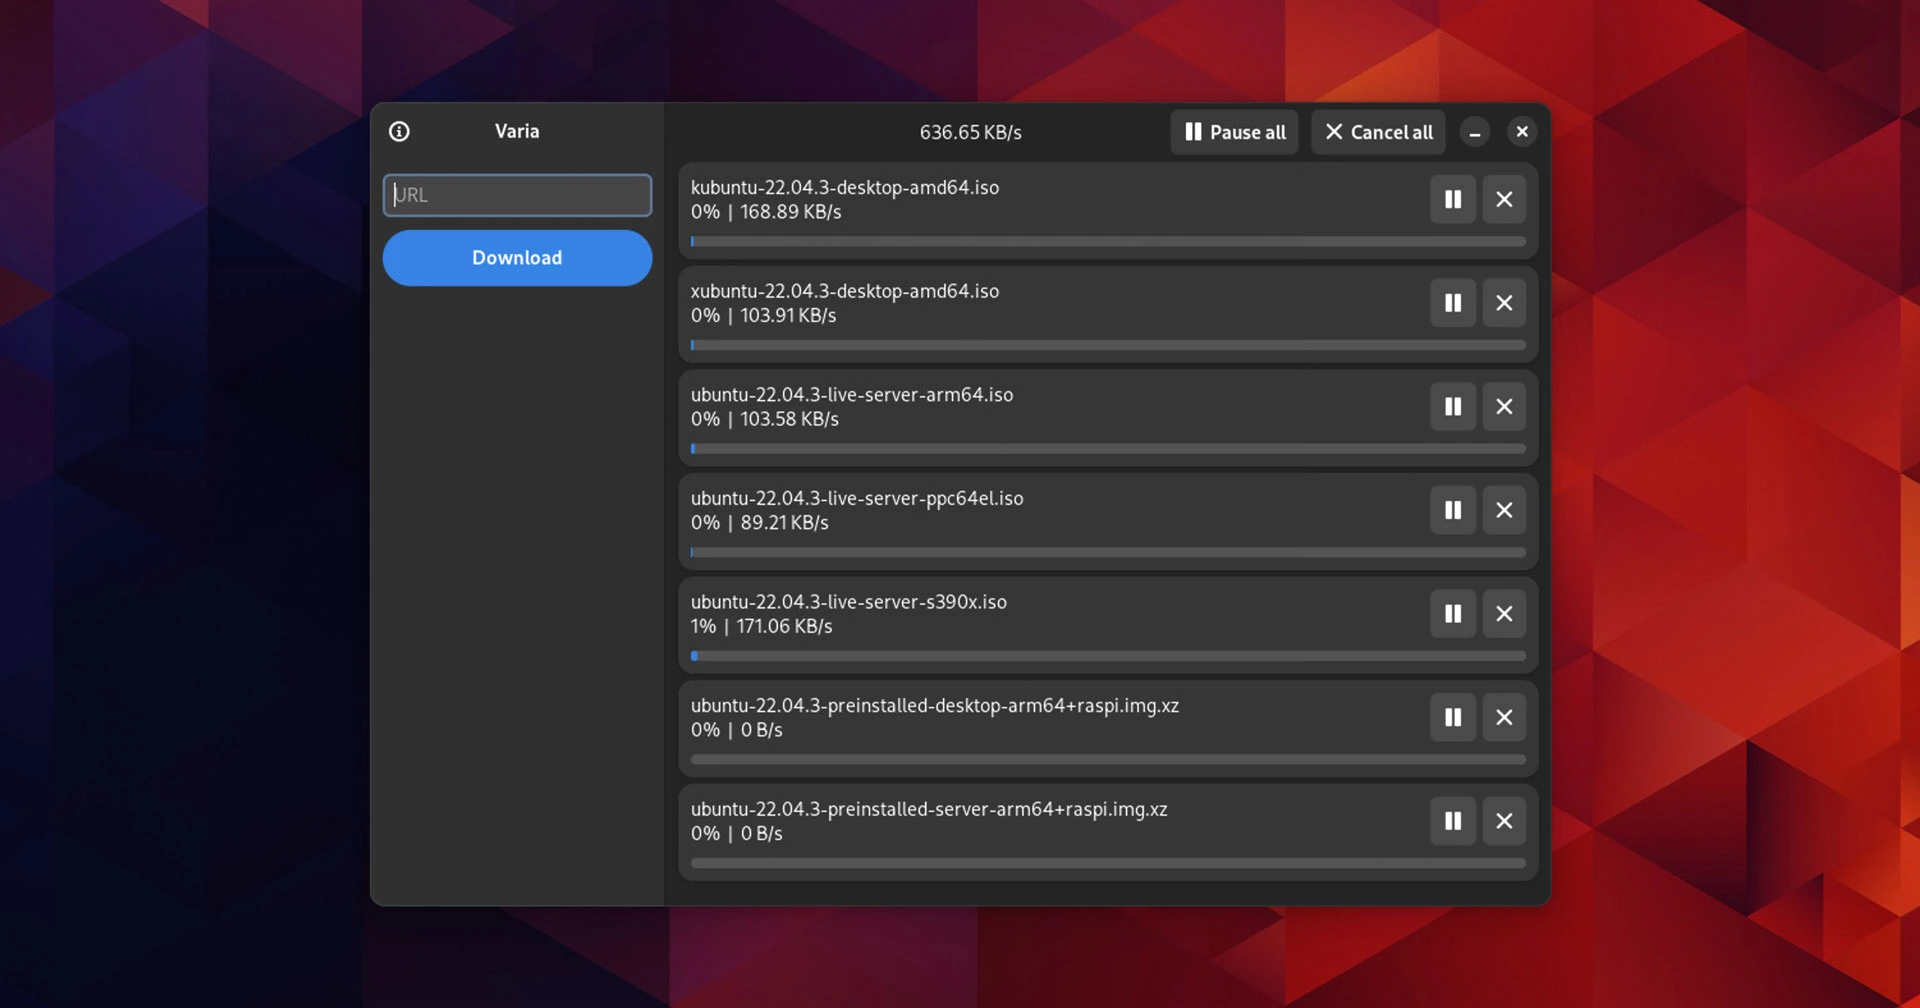Pause xubuntu-22.04.3-desktop-amd64.iso download
Screen dimensions: 1920x1008
(1453, 303)
